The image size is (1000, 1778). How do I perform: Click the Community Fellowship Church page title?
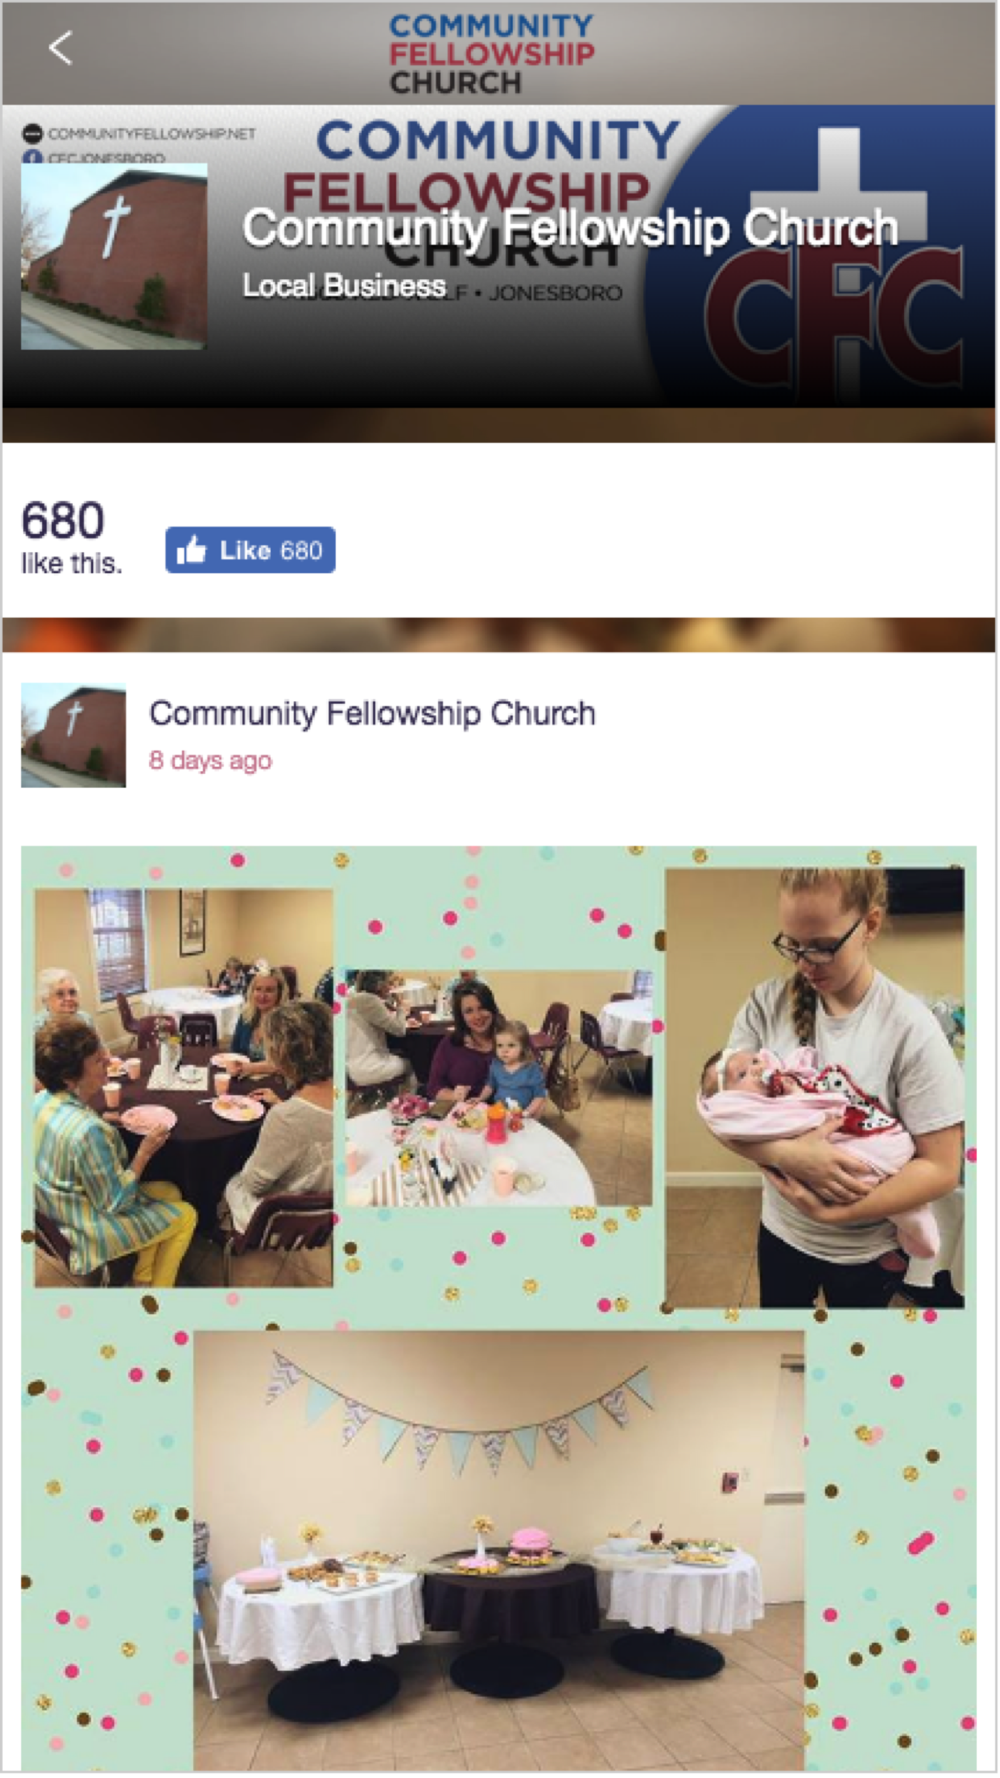[570, 228]
